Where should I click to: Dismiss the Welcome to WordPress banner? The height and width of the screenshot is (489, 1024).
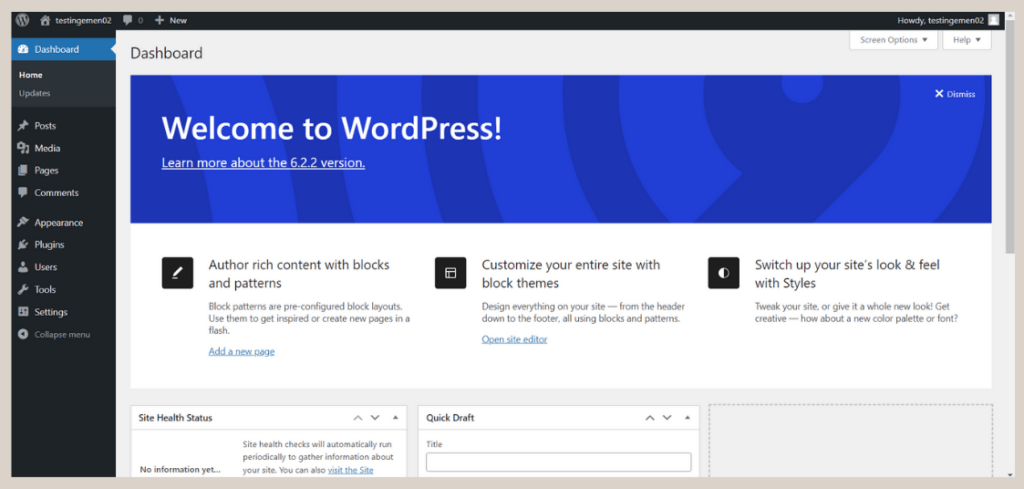(x=954, y=94)
